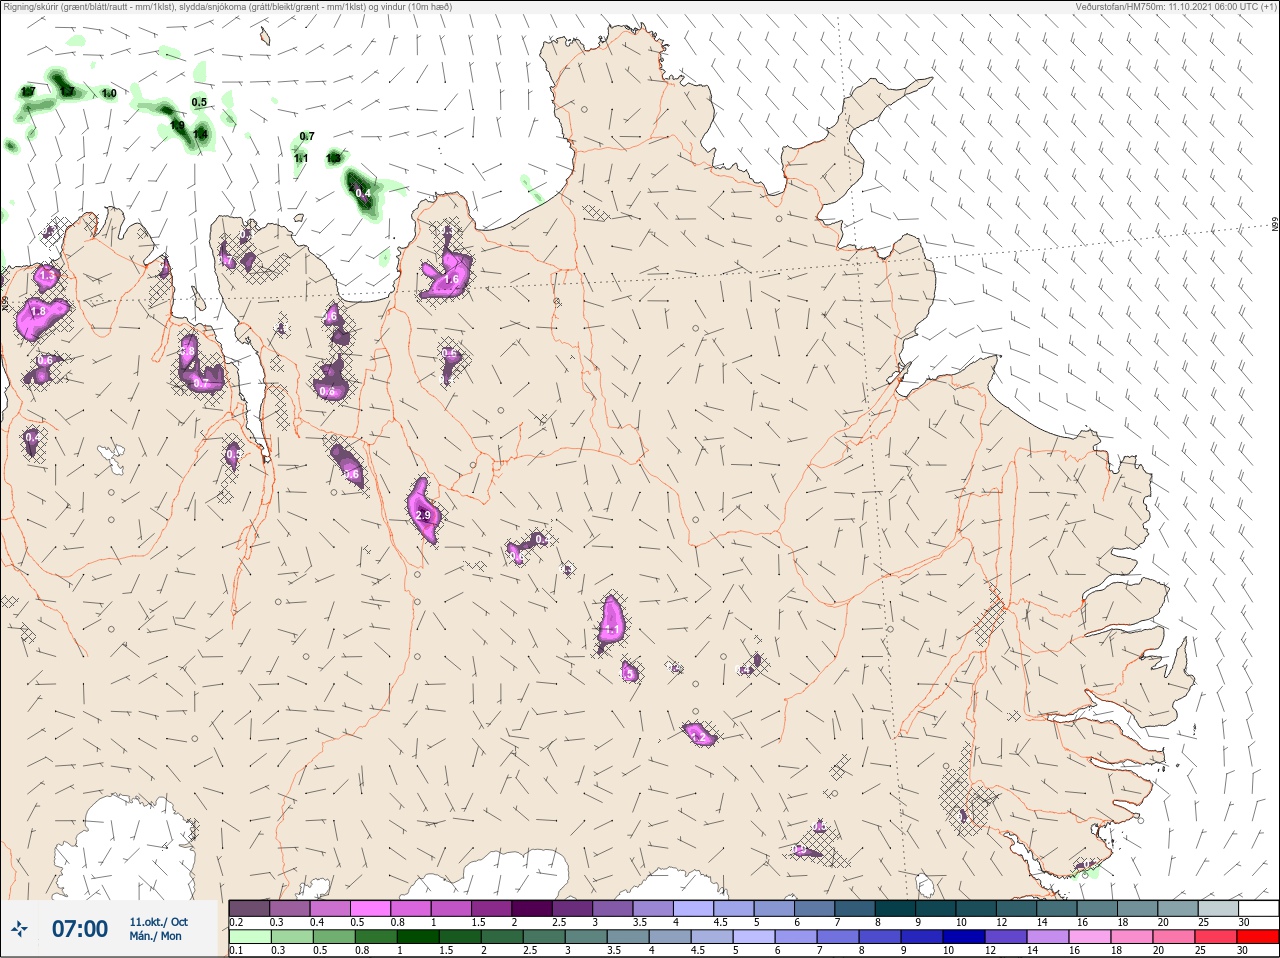Click the '11.okt./ Oct' date text
This screenshot has height=958, width=1280.
(x=158, y=922)
